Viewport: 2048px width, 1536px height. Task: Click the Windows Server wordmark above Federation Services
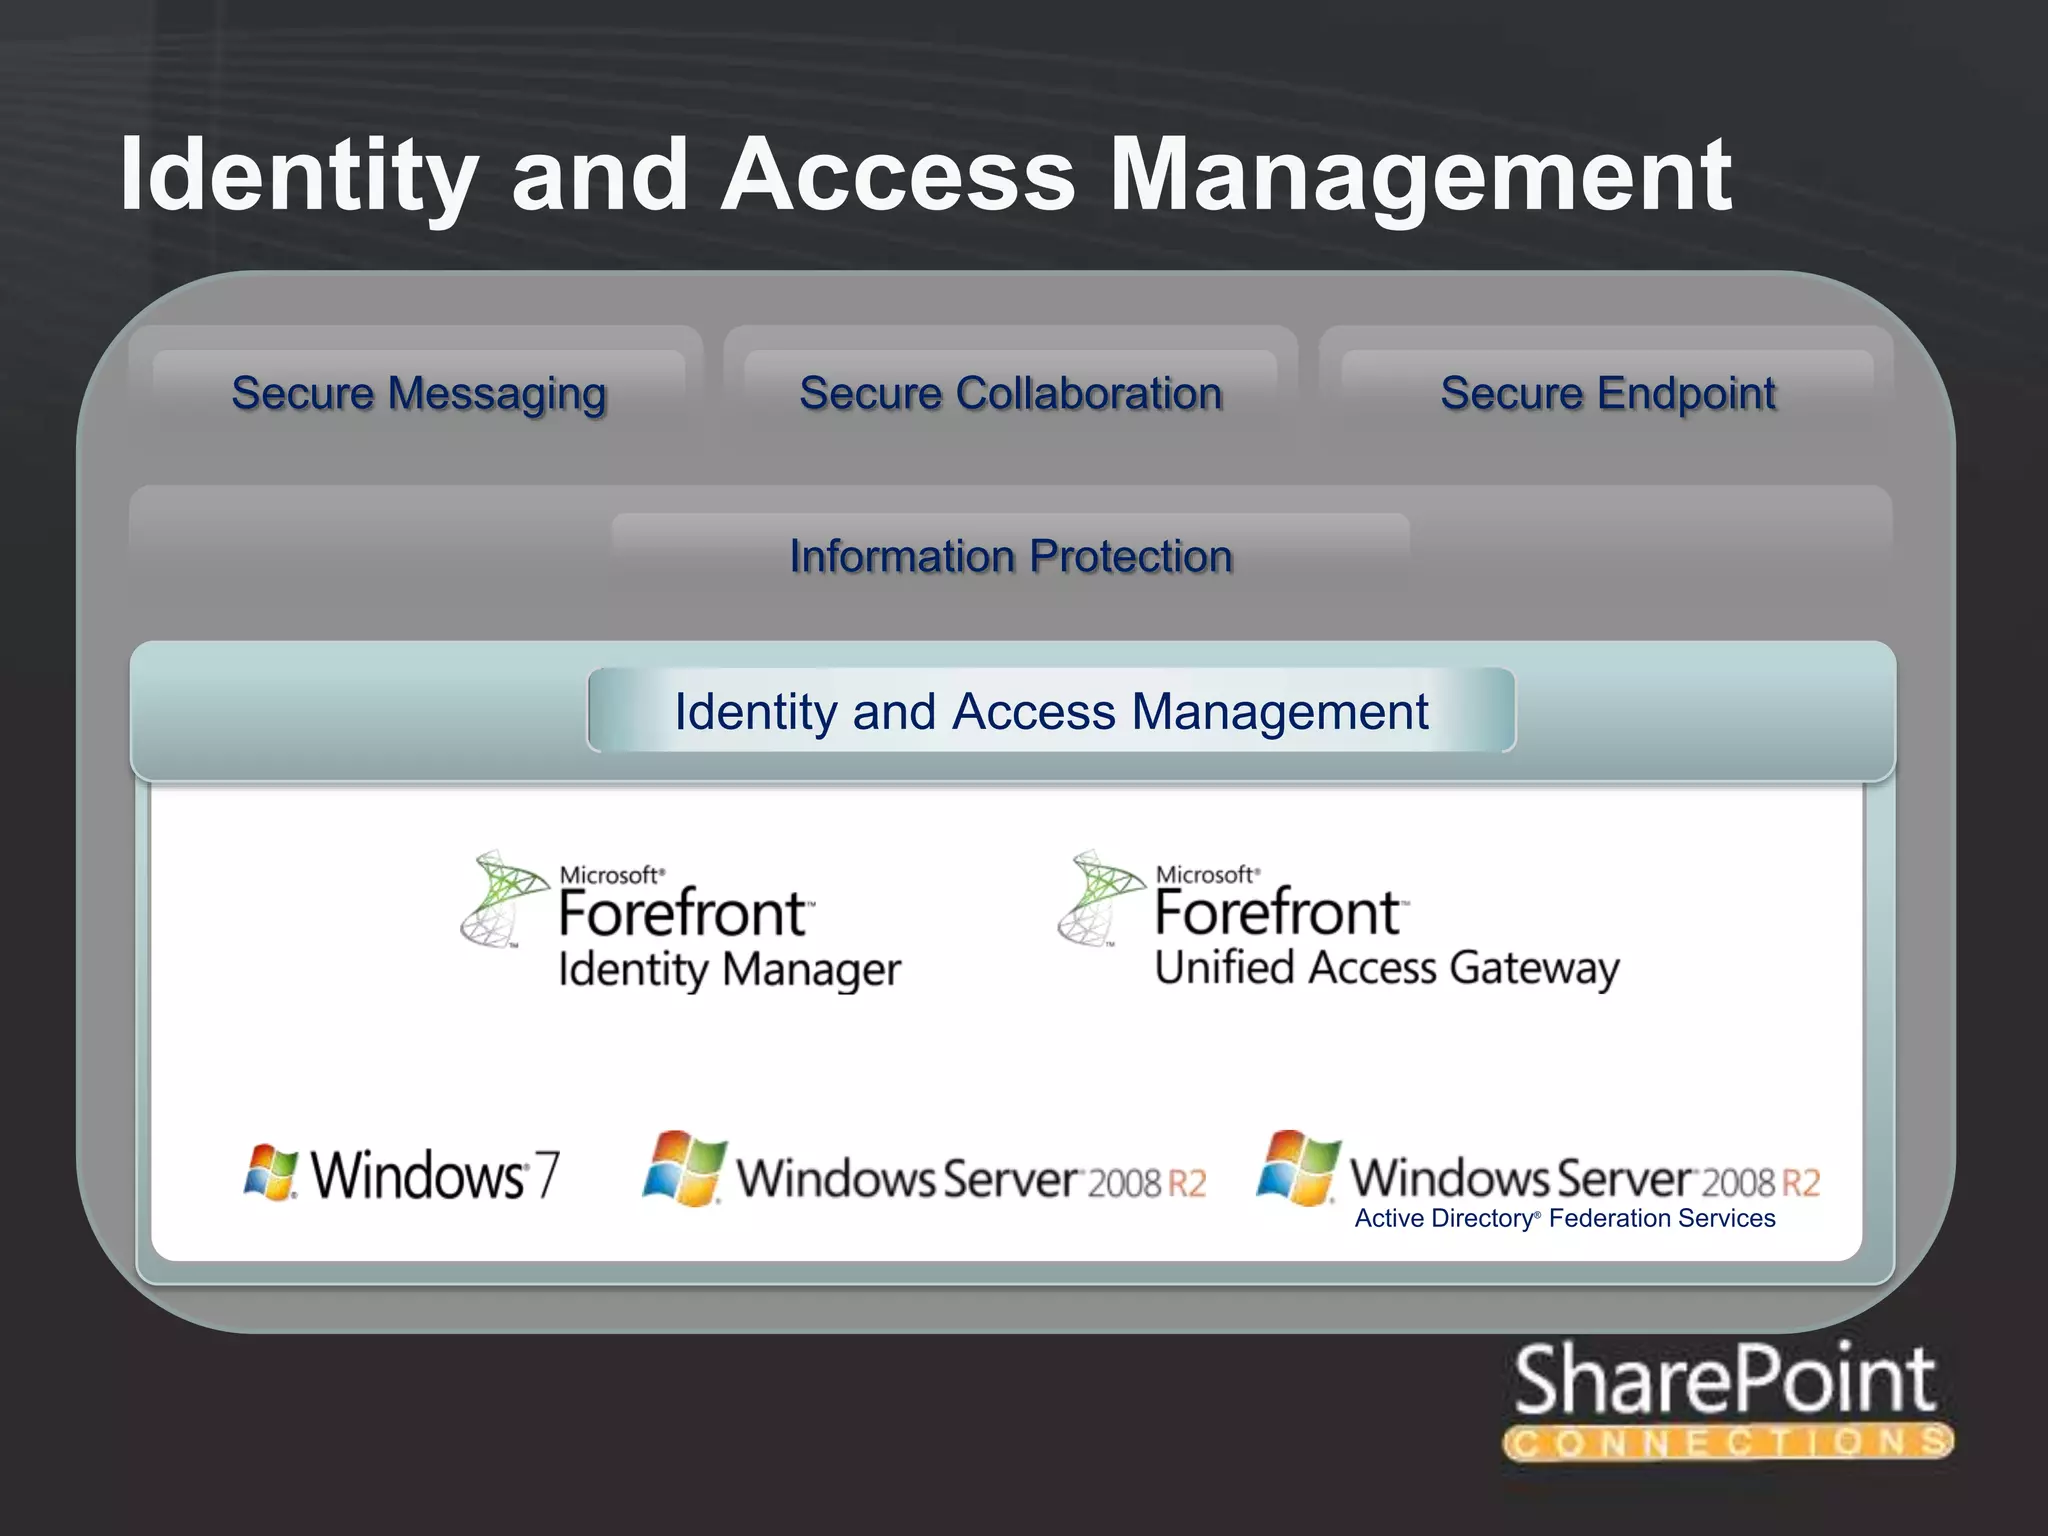tap(1586, 1177)
